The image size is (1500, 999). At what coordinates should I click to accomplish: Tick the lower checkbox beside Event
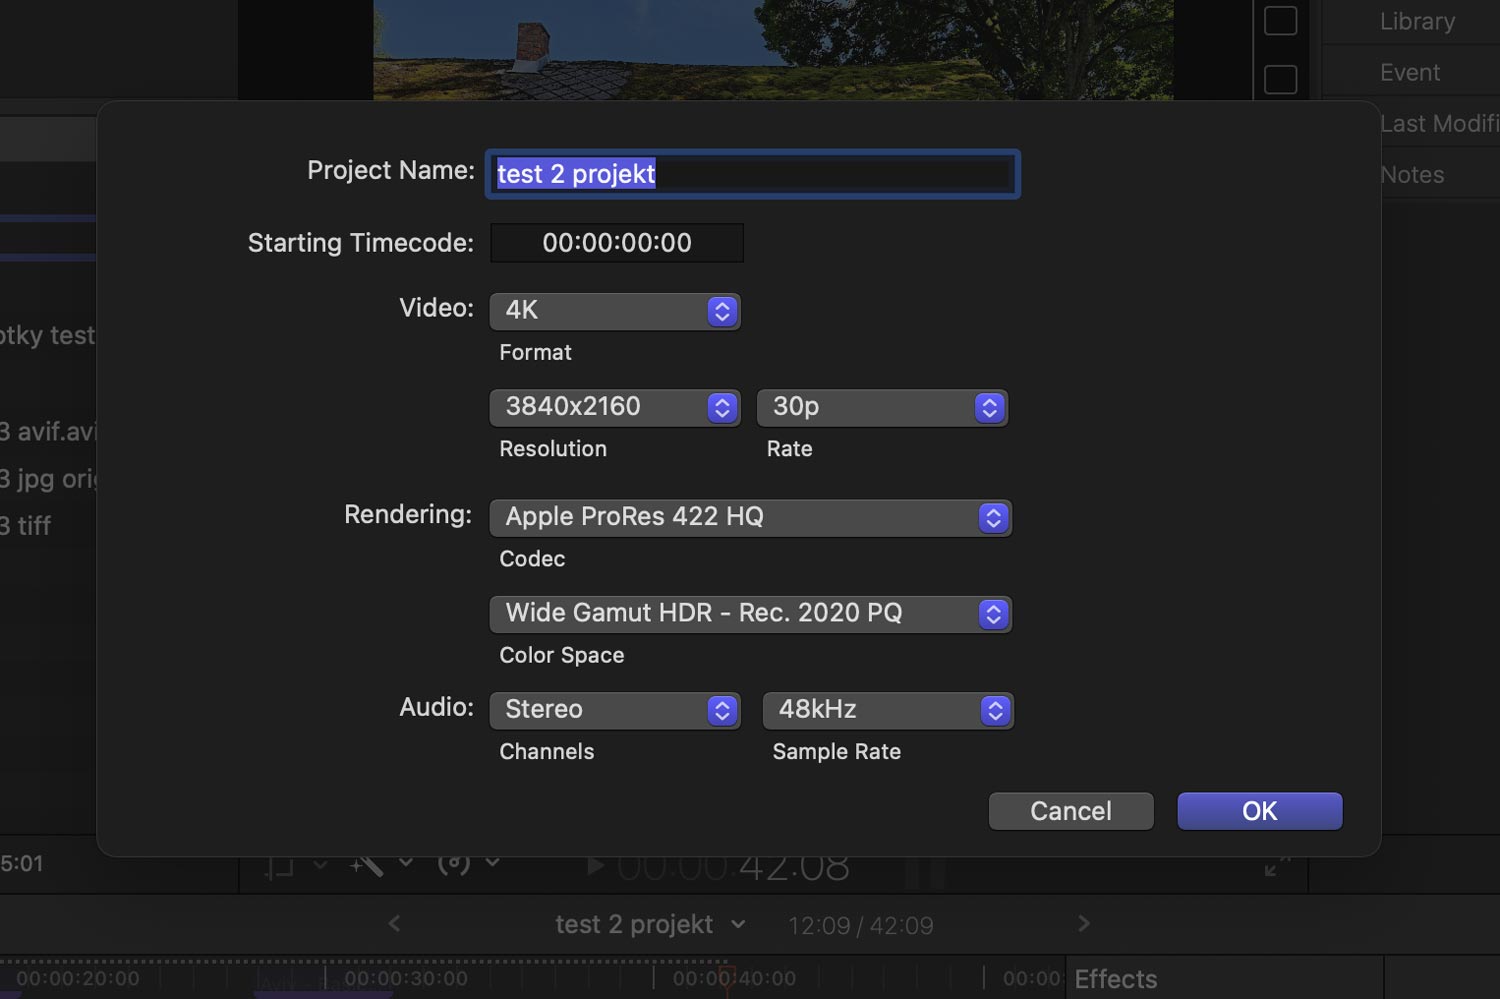(x=1280, y=79)
